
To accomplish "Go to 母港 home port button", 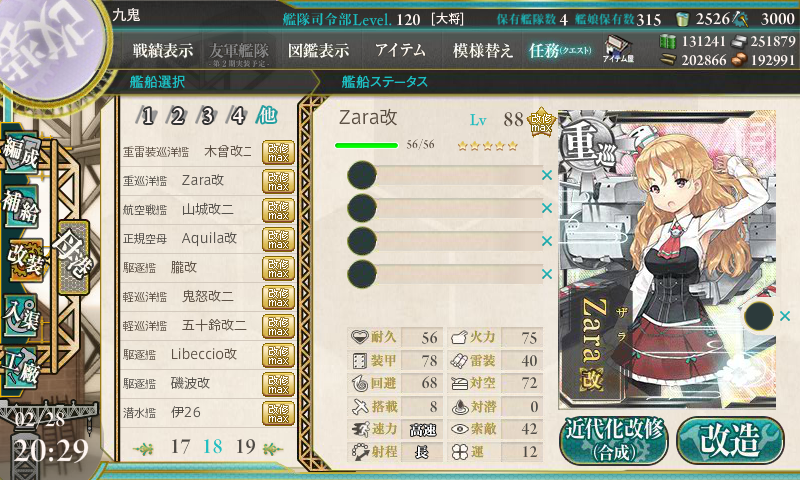I will [73, 257].
